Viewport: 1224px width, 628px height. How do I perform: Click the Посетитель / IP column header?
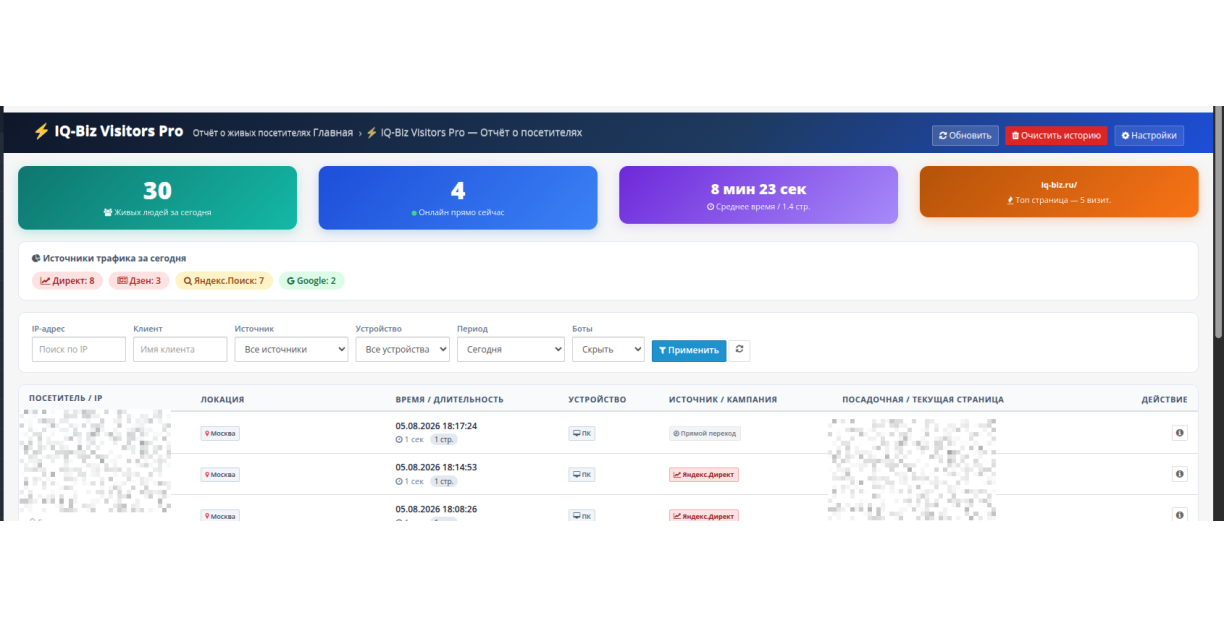coord(65,398)
